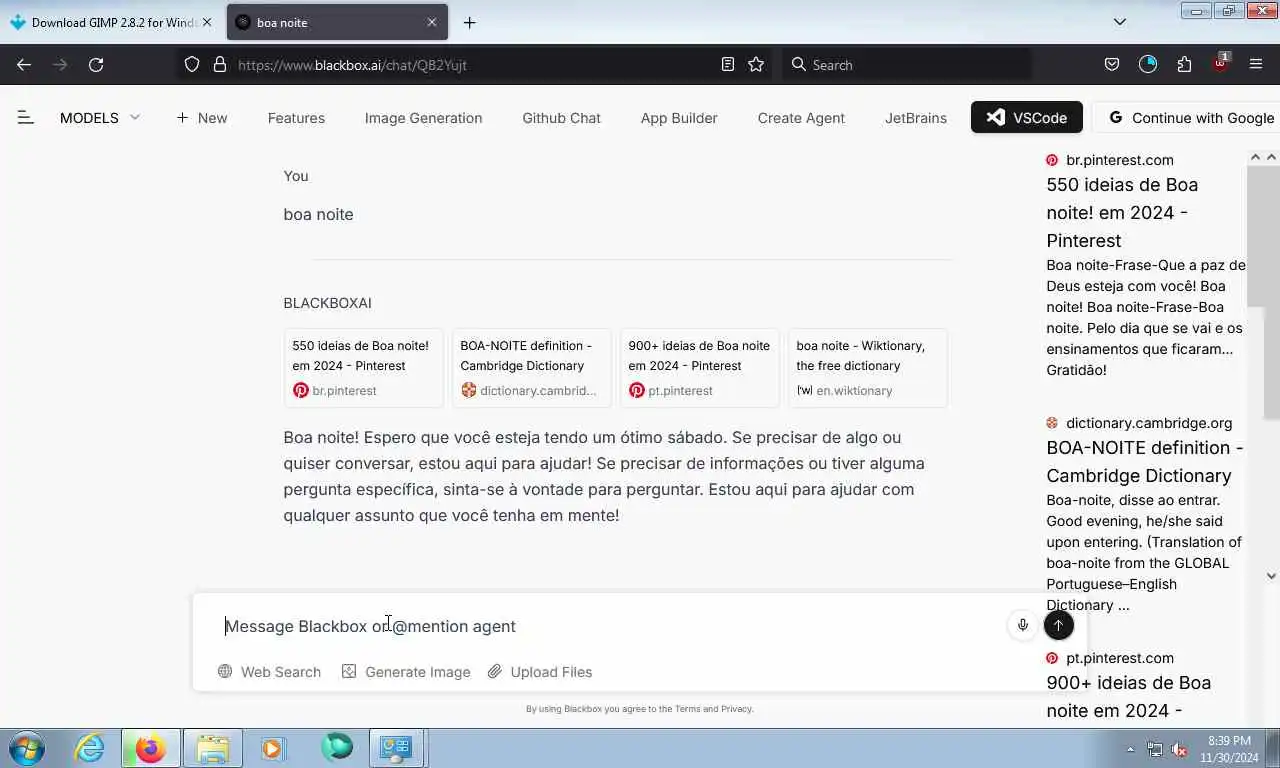Open the Pocket save icon
The image size is (1280, 768).
click(x=1112, y=64)
